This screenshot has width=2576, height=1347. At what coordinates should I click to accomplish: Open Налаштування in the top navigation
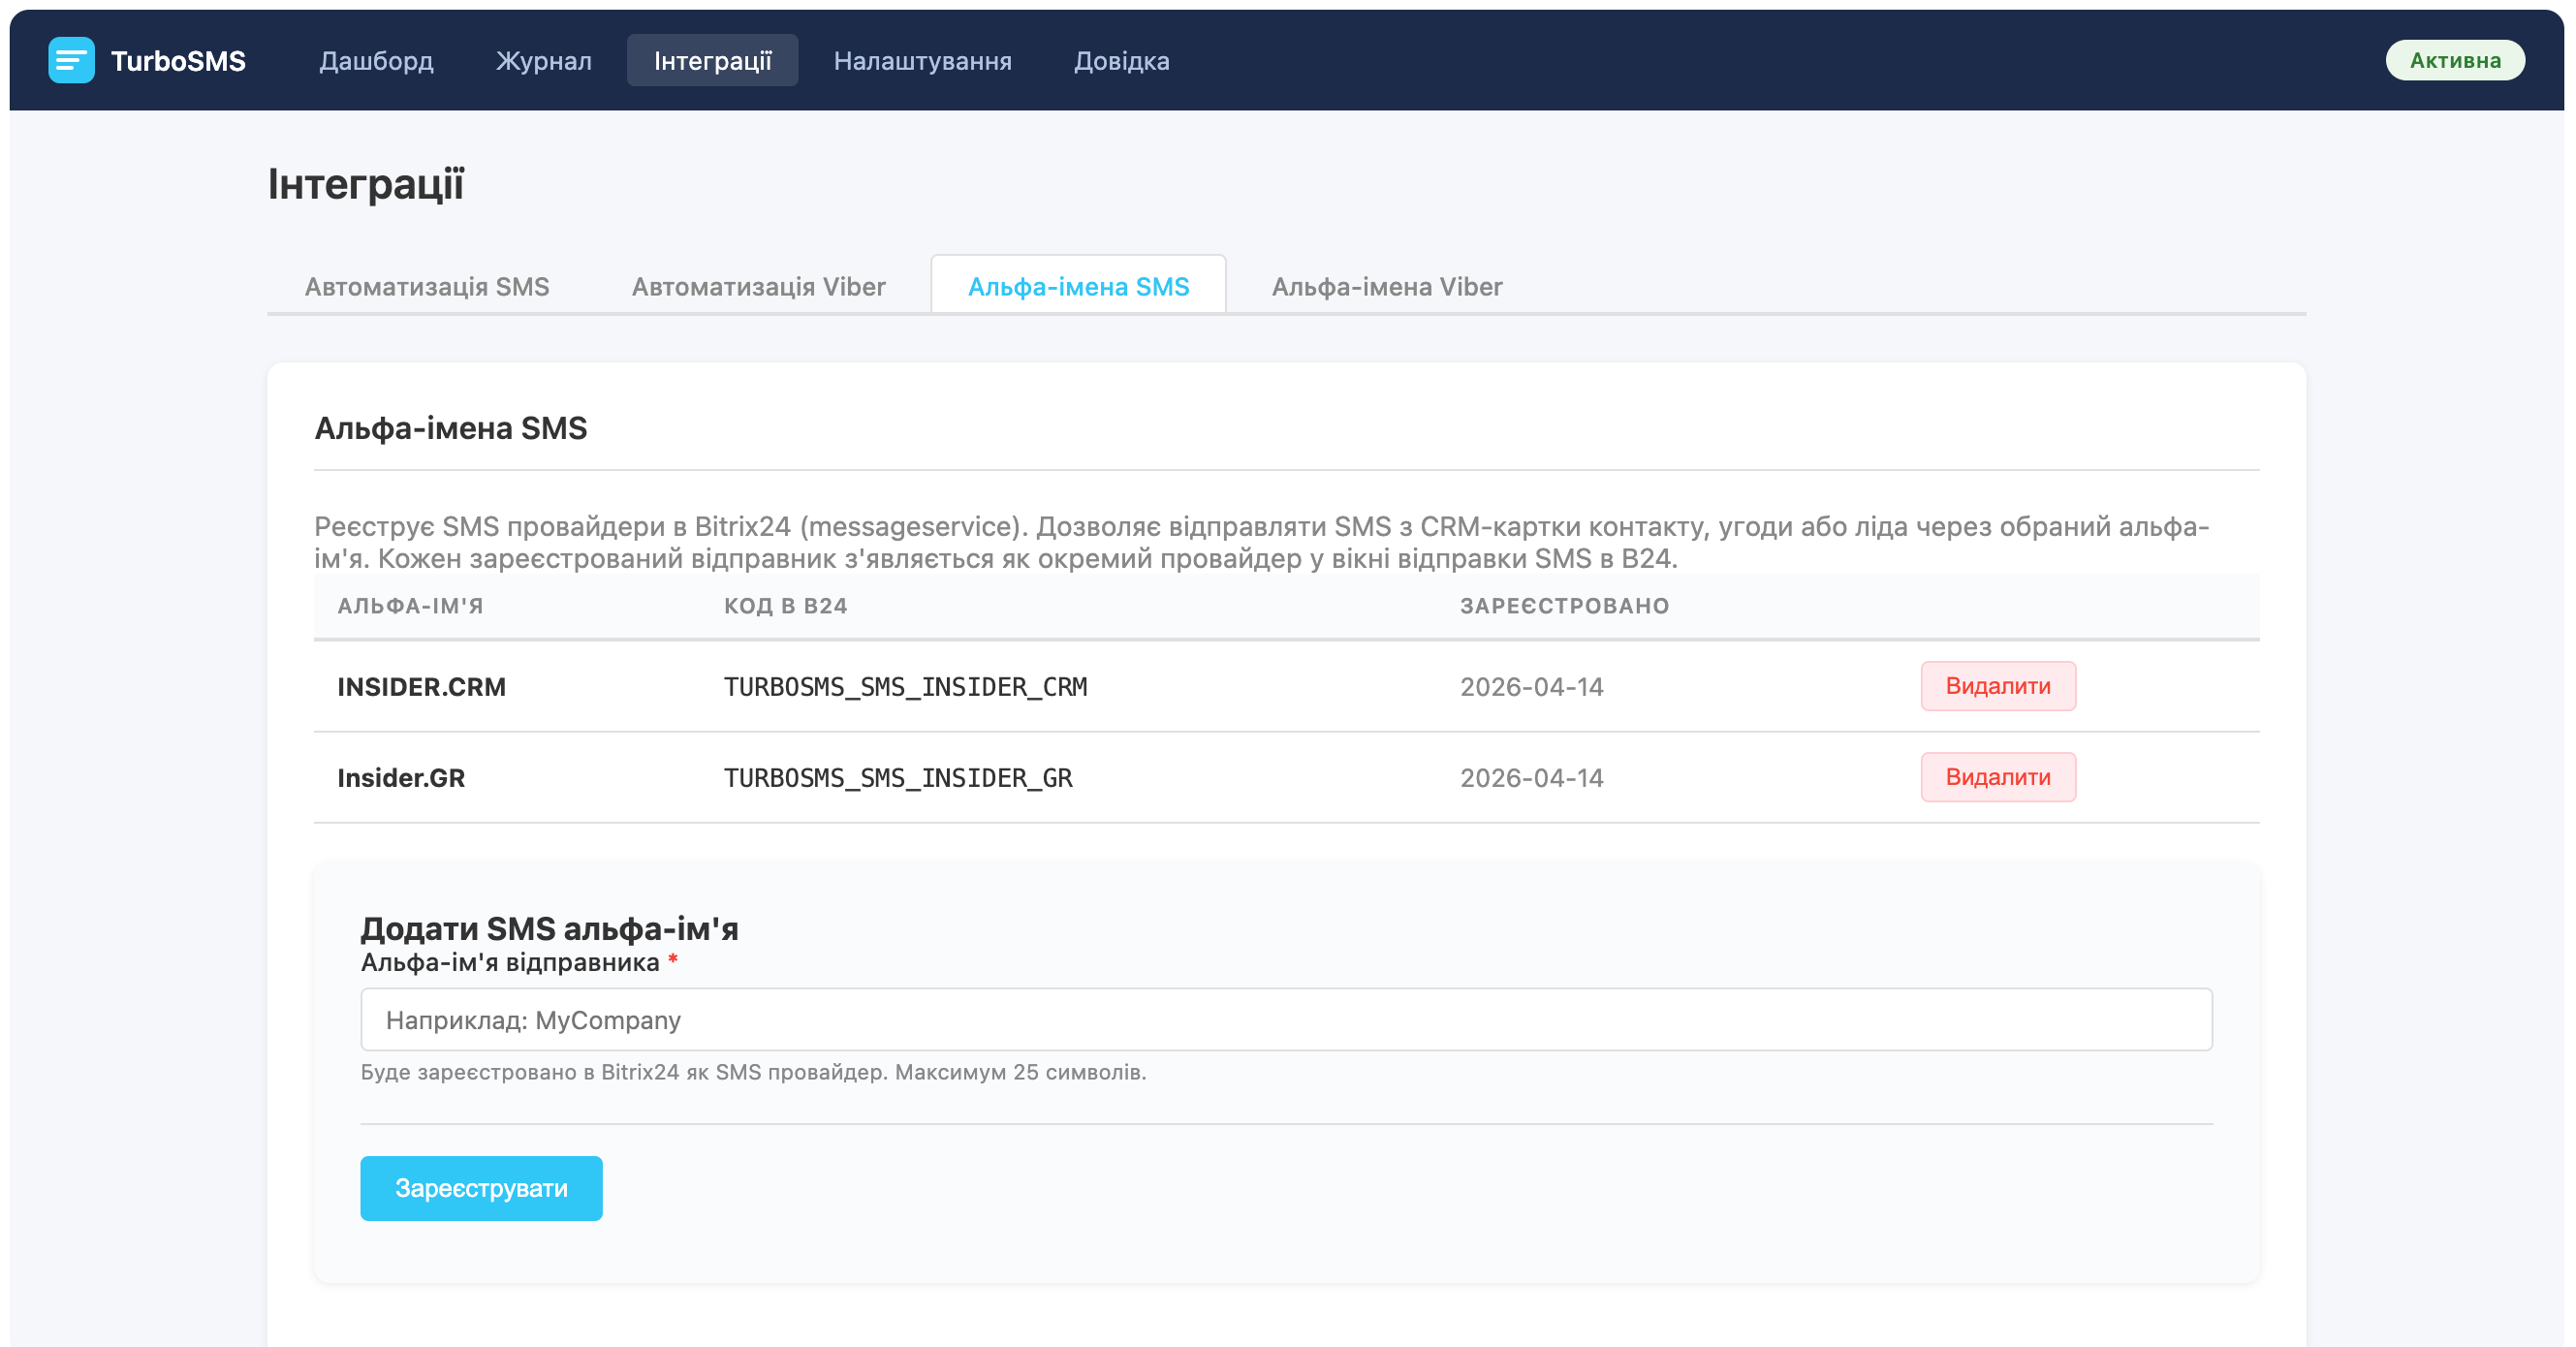[922, 61]
